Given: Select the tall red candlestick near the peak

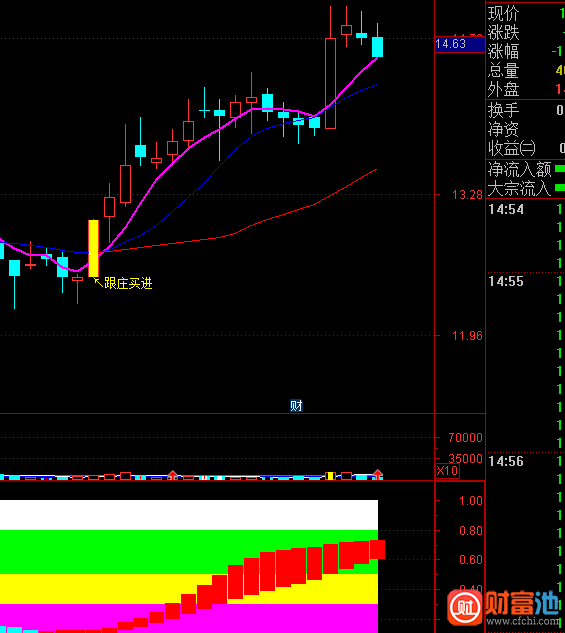Looking at the screenshot, I should (331, 83).
